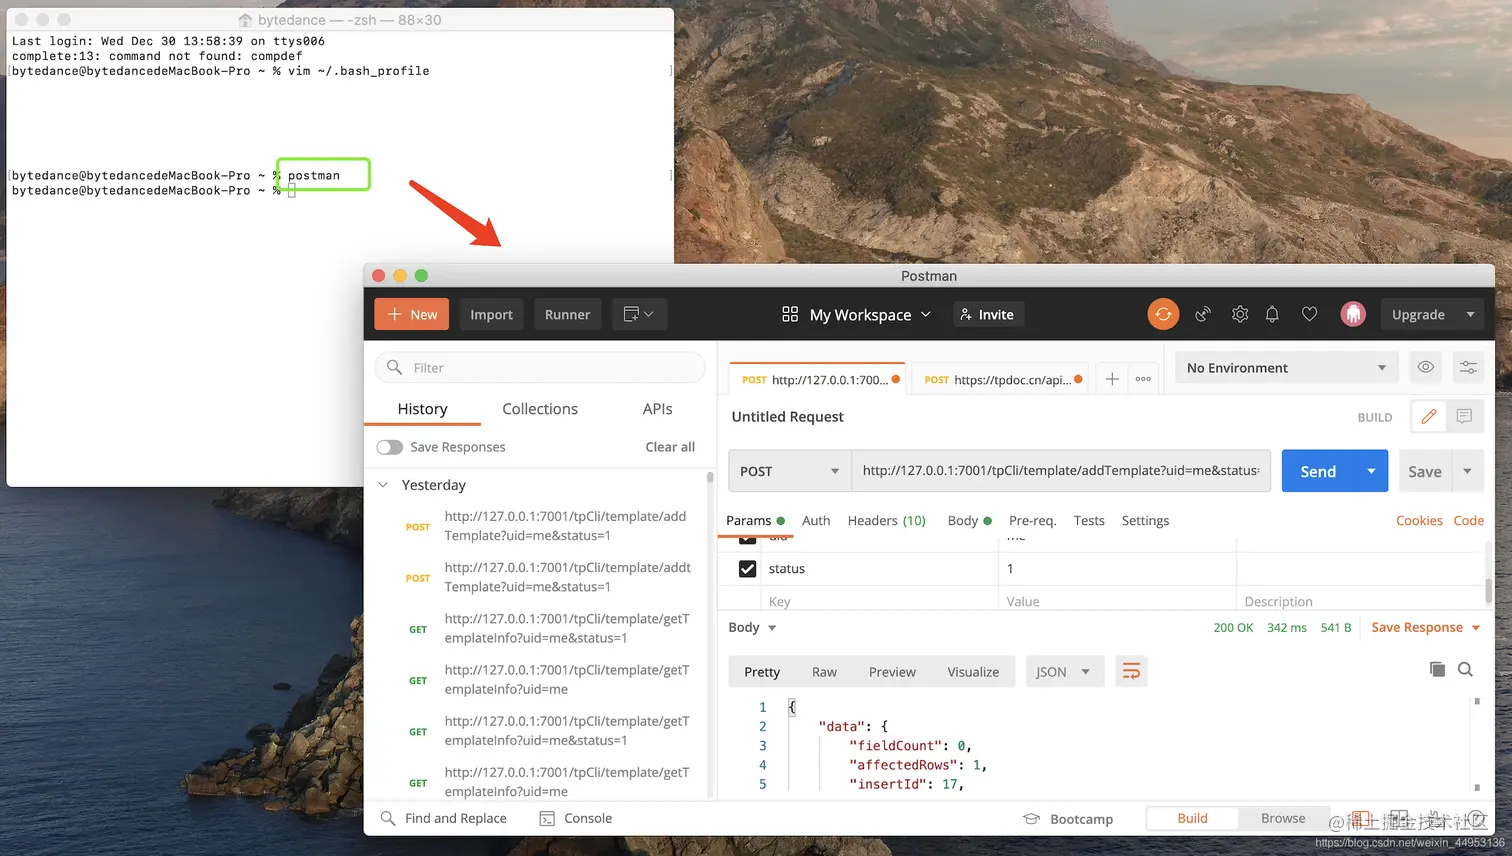Viewport: 1512px width, 856px height.
Task: Switch to the History sidebar tab
Action: coord(422,408)
